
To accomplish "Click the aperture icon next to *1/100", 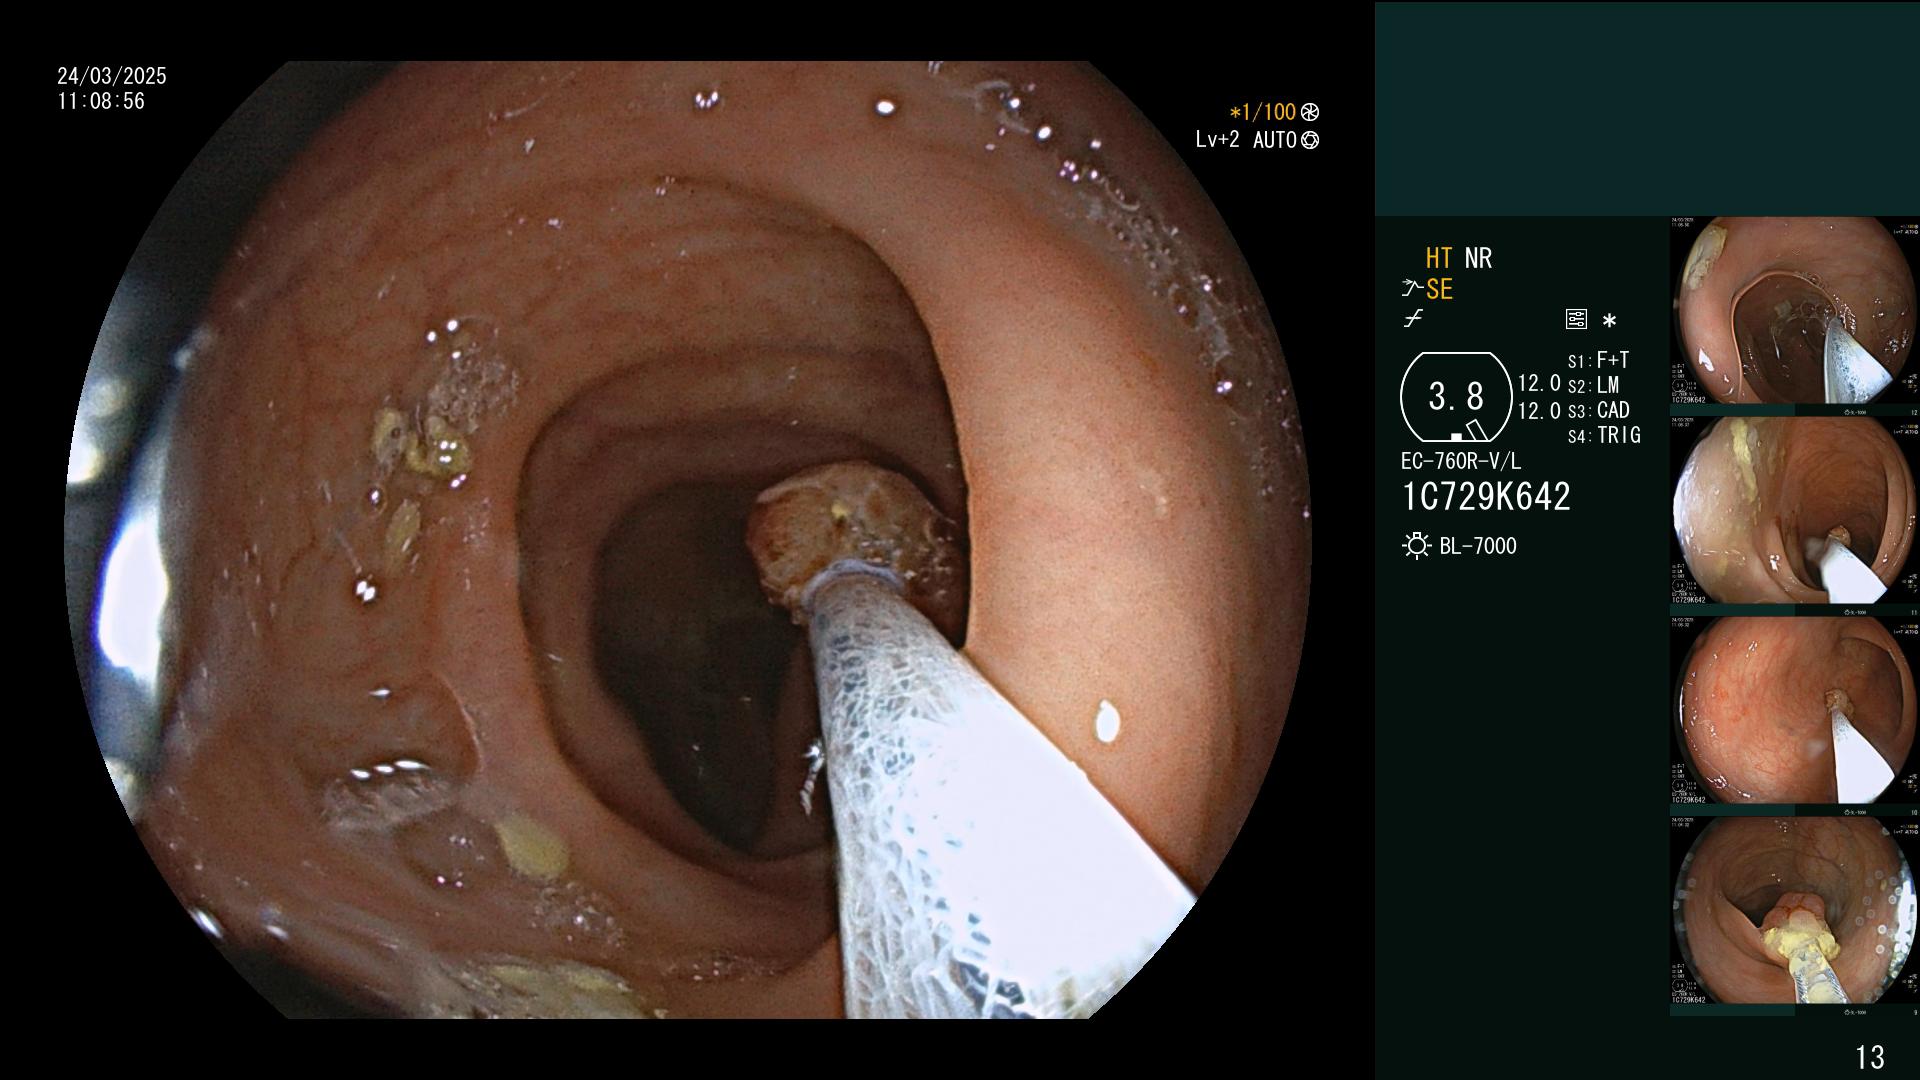I will coord(1310,113).
